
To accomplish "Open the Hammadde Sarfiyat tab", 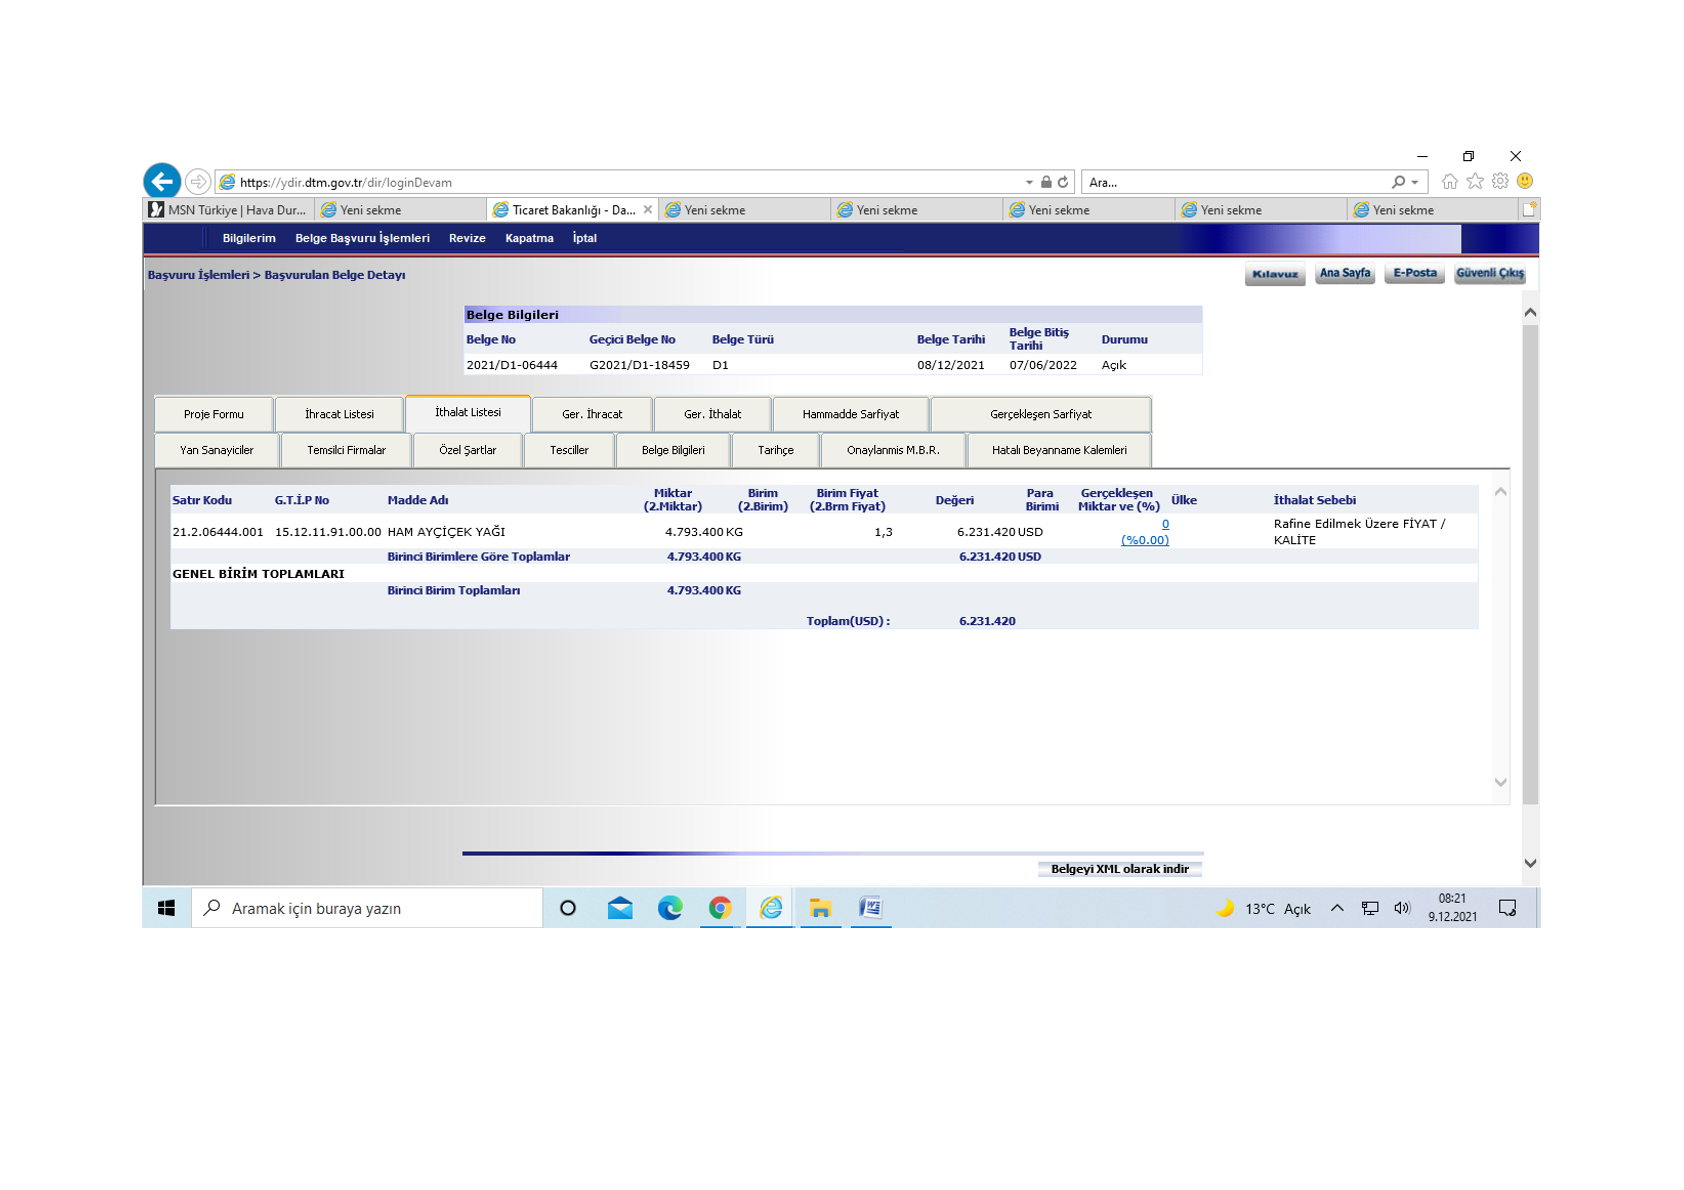I will 851,414.
